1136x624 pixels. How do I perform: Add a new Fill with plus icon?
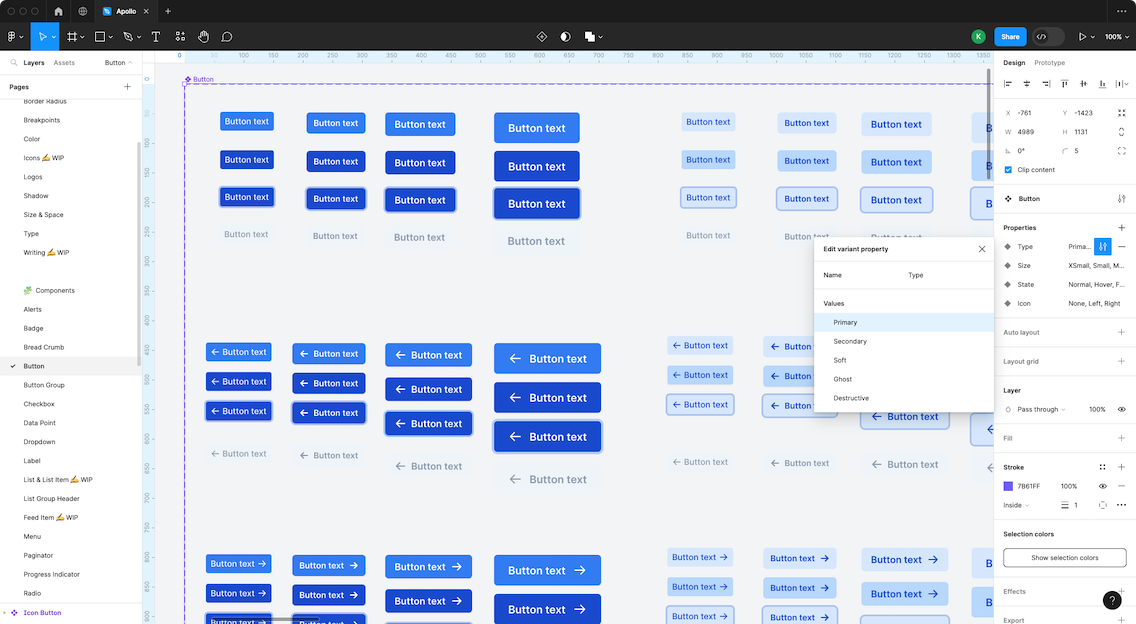[x=1121, y=438]
